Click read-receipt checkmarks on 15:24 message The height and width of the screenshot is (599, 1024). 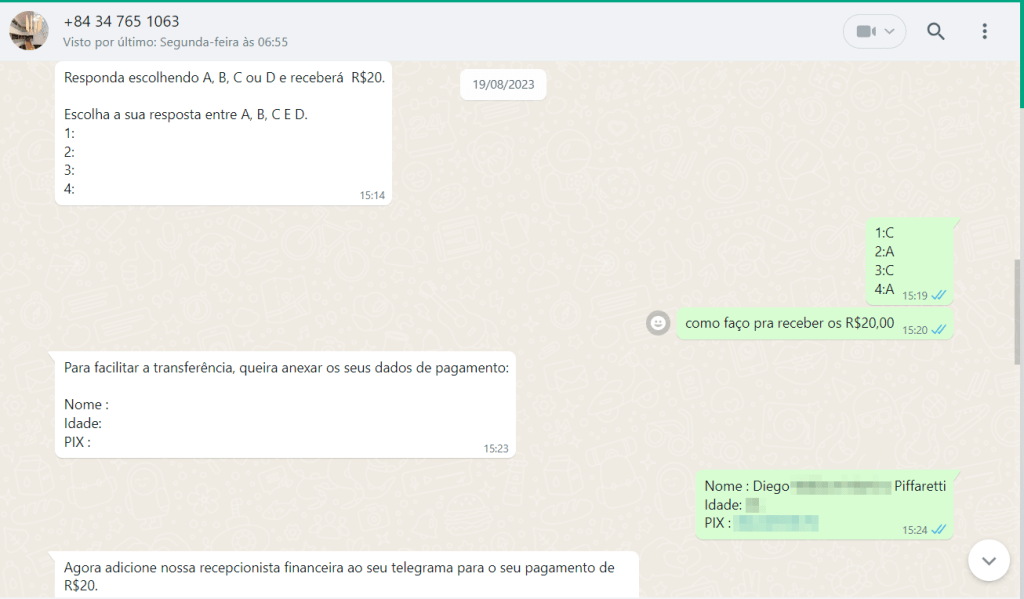[938, 529]
